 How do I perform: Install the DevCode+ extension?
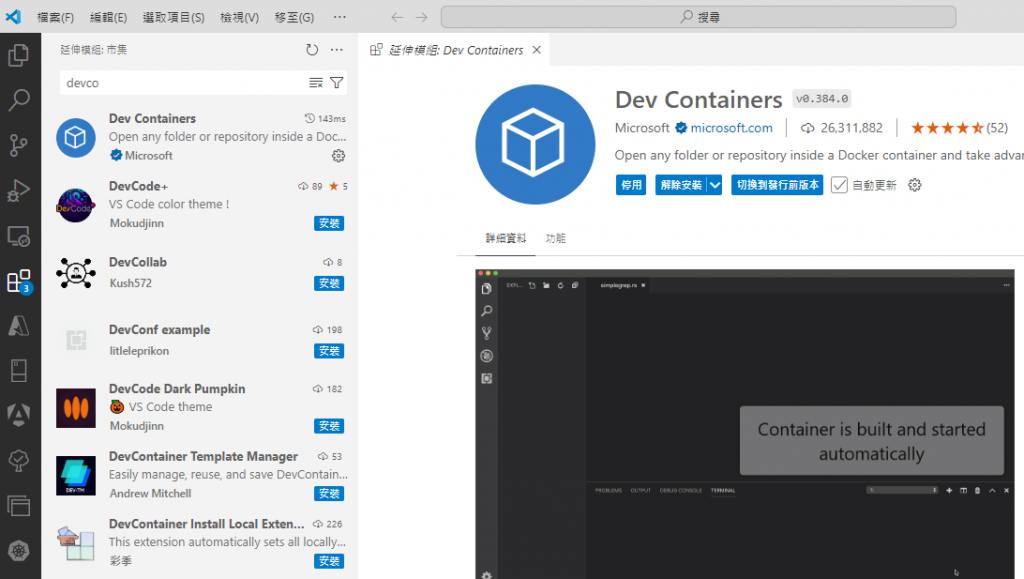coord(329,223)
